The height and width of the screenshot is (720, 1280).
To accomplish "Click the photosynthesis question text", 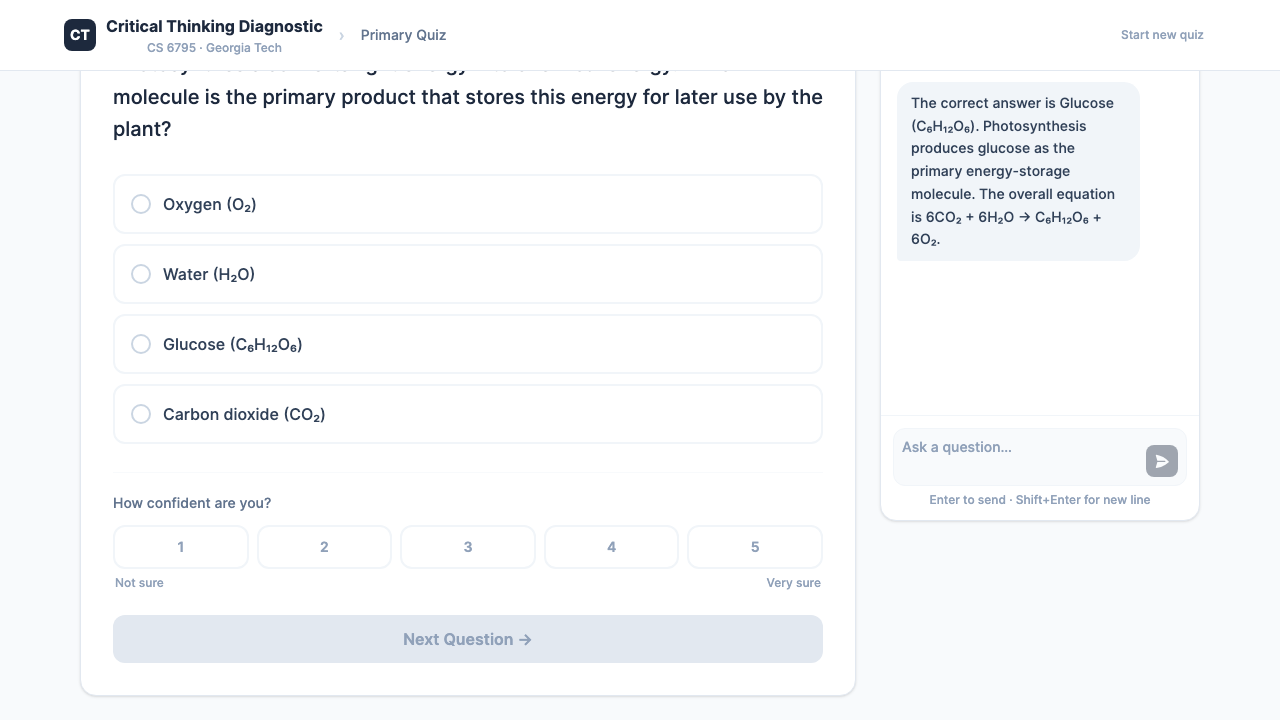I will click(467, 113).
